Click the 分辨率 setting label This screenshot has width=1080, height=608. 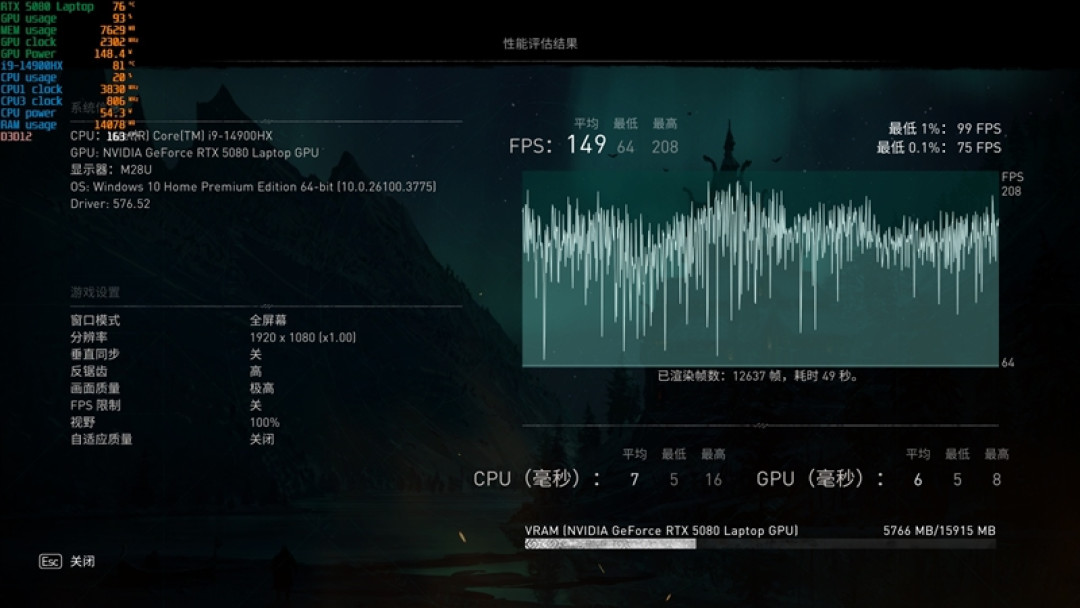tap(89, 337)
